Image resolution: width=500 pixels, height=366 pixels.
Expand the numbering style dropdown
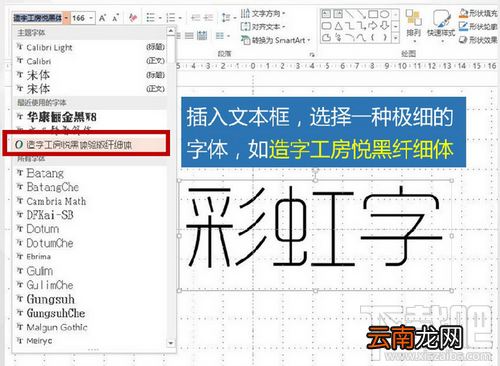[180, 18]
